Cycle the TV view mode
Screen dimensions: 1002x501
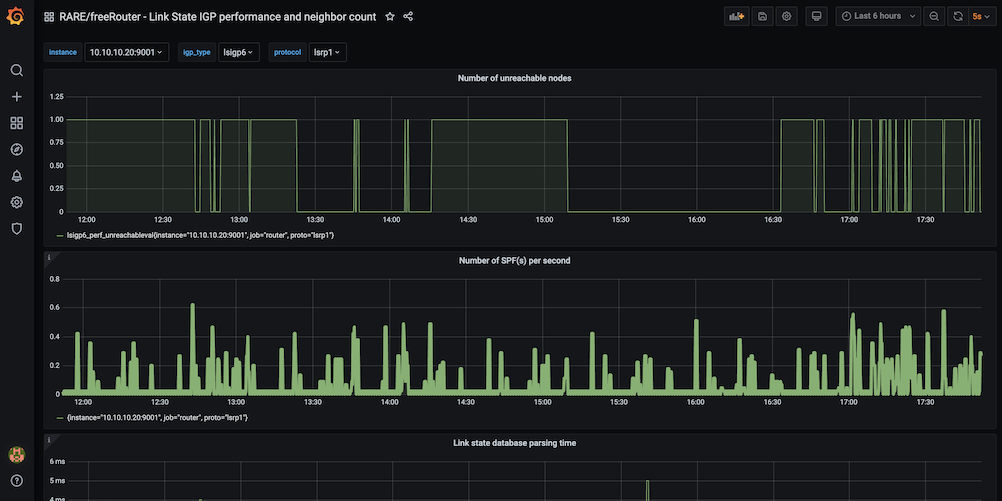(x=816, y=16)
